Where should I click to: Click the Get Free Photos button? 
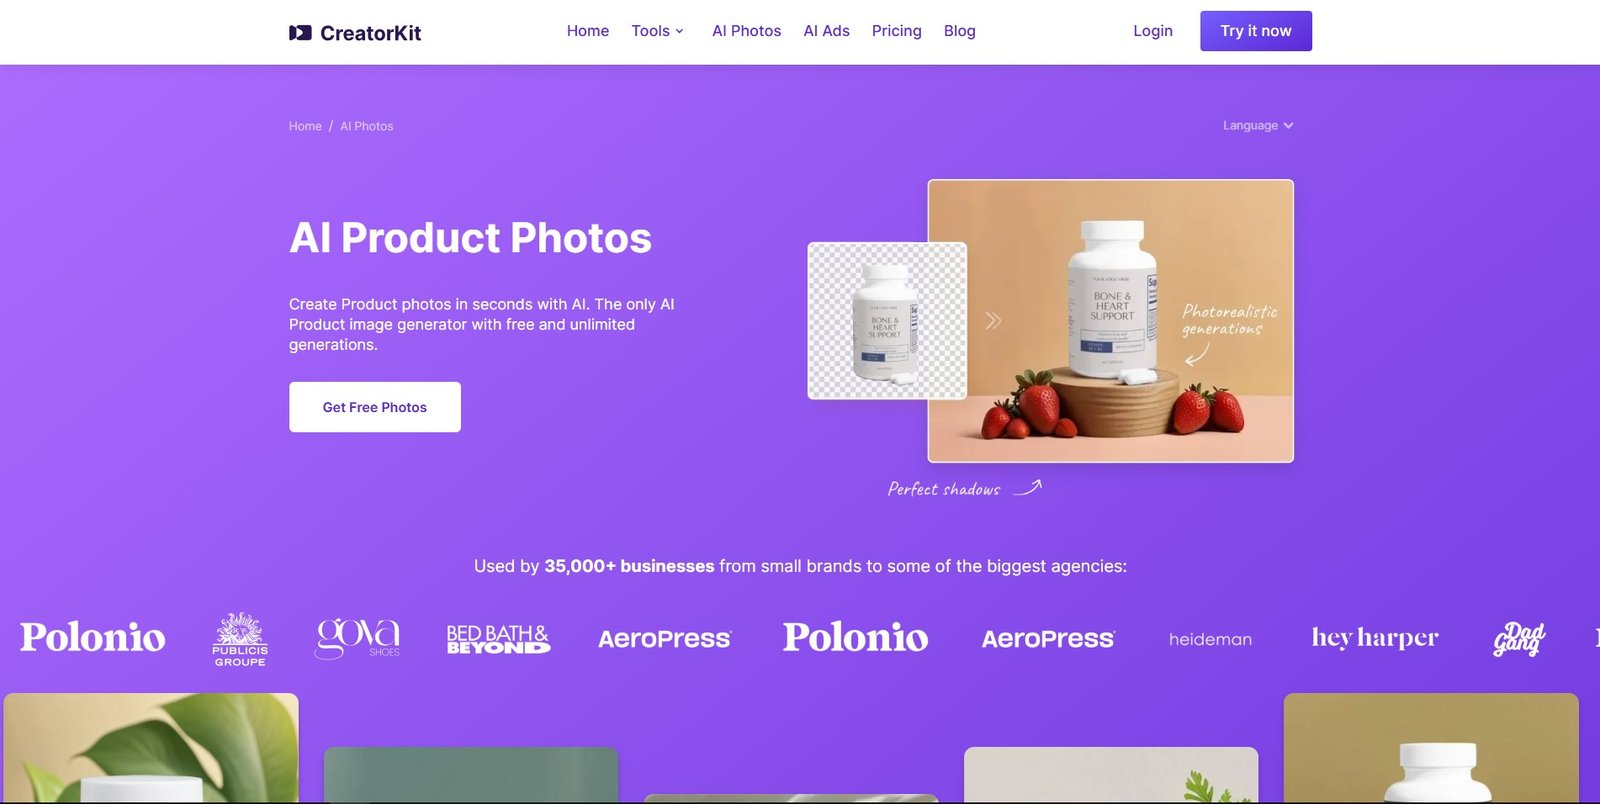(x=375, y=407)
